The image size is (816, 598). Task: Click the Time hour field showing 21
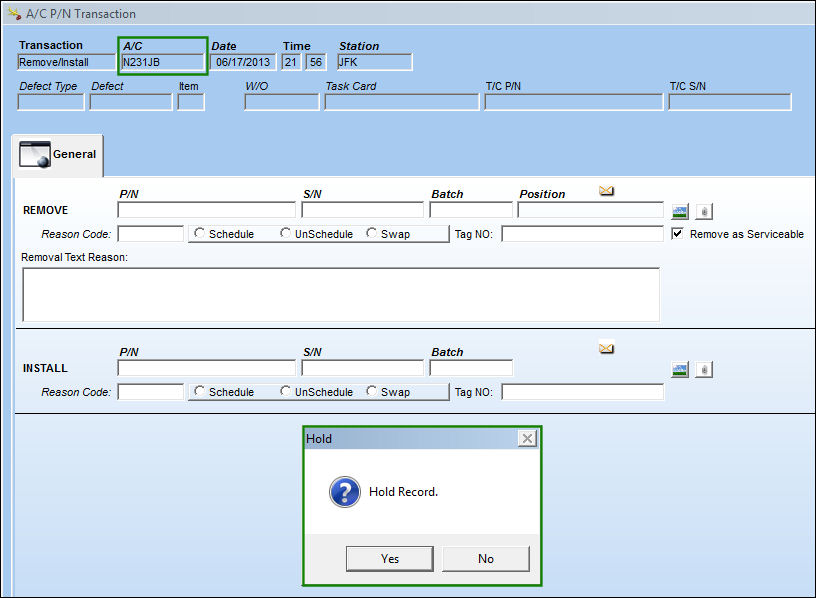tap(291, 62)
